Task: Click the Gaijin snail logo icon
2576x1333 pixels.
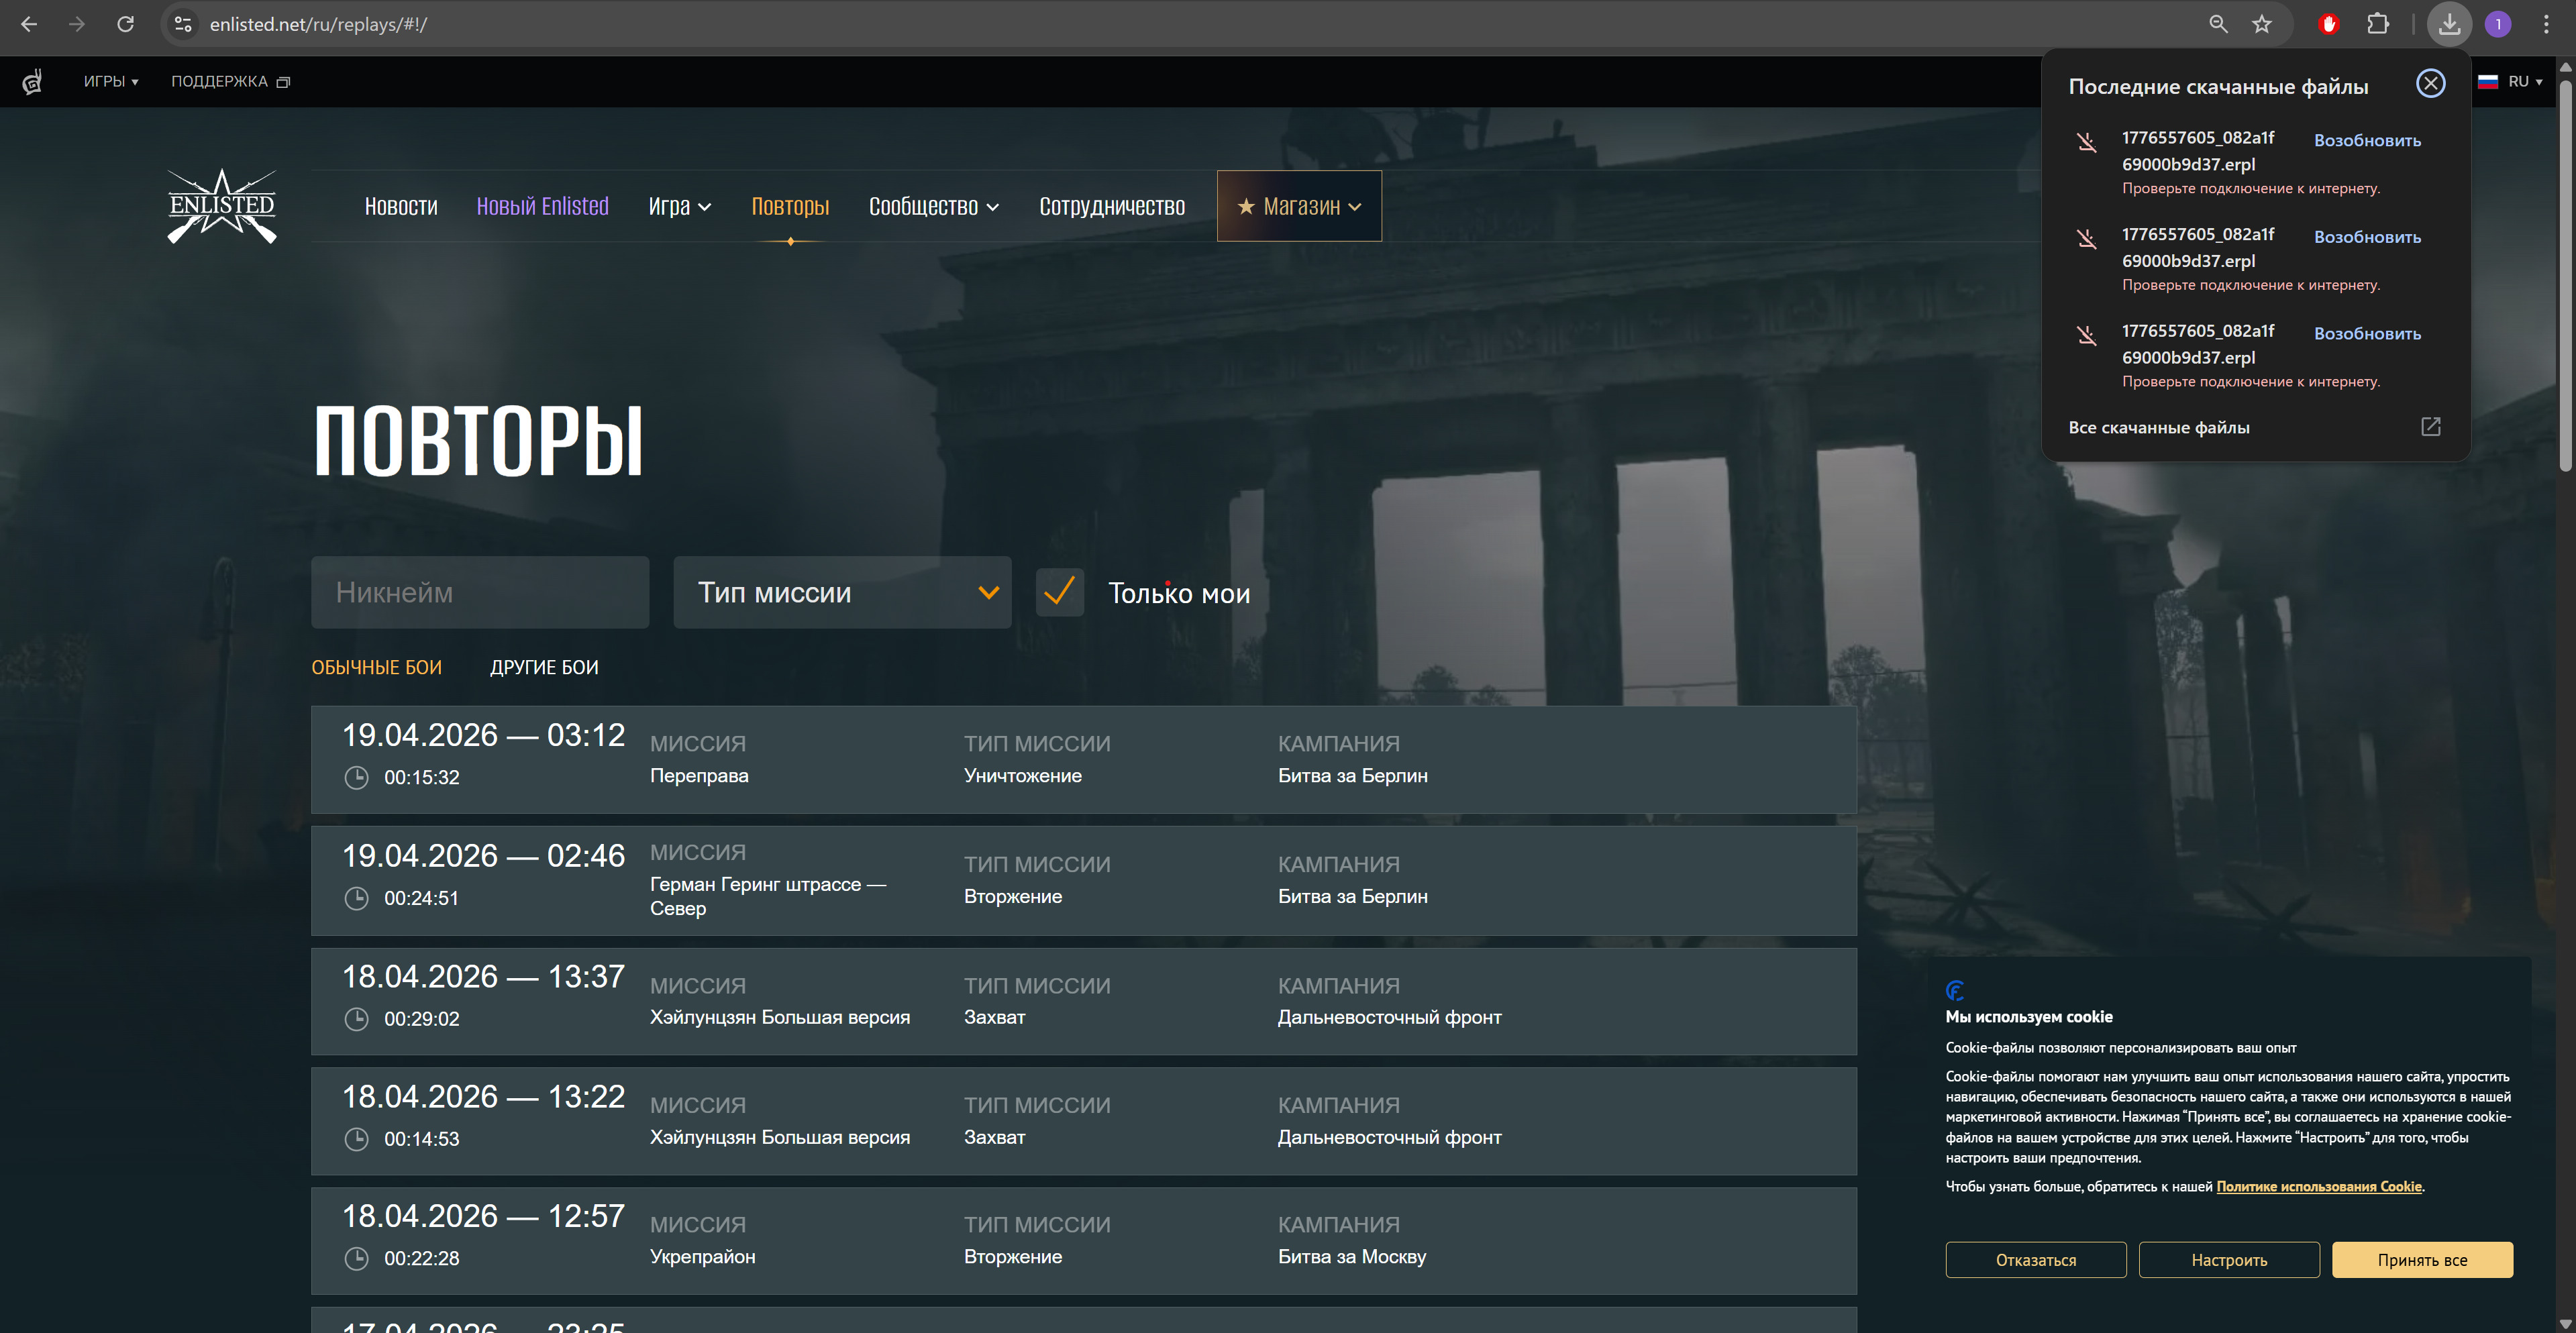Action: tap(33, 82)
